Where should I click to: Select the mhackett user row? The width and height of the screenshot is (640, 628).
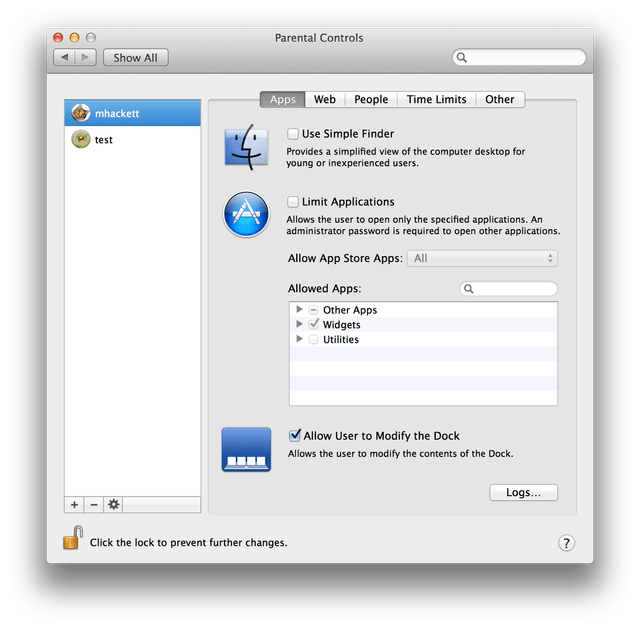[x=132, y=113]
